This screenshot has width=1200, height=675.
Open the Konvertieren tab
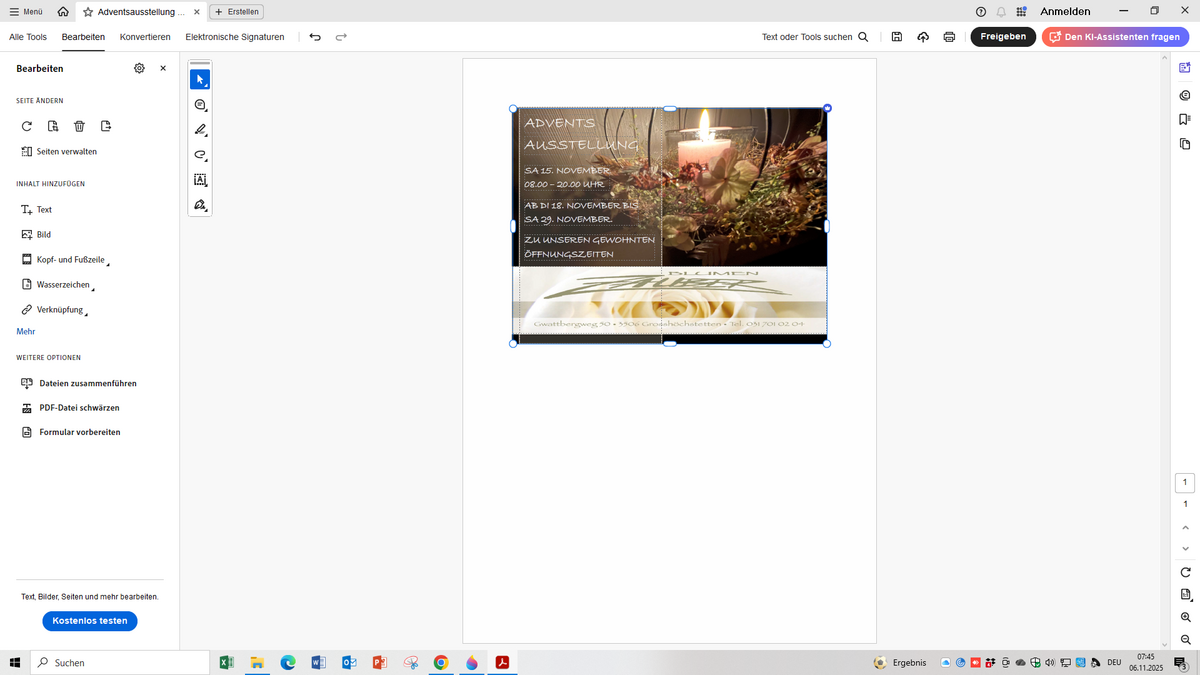click(x=145, y=37)
